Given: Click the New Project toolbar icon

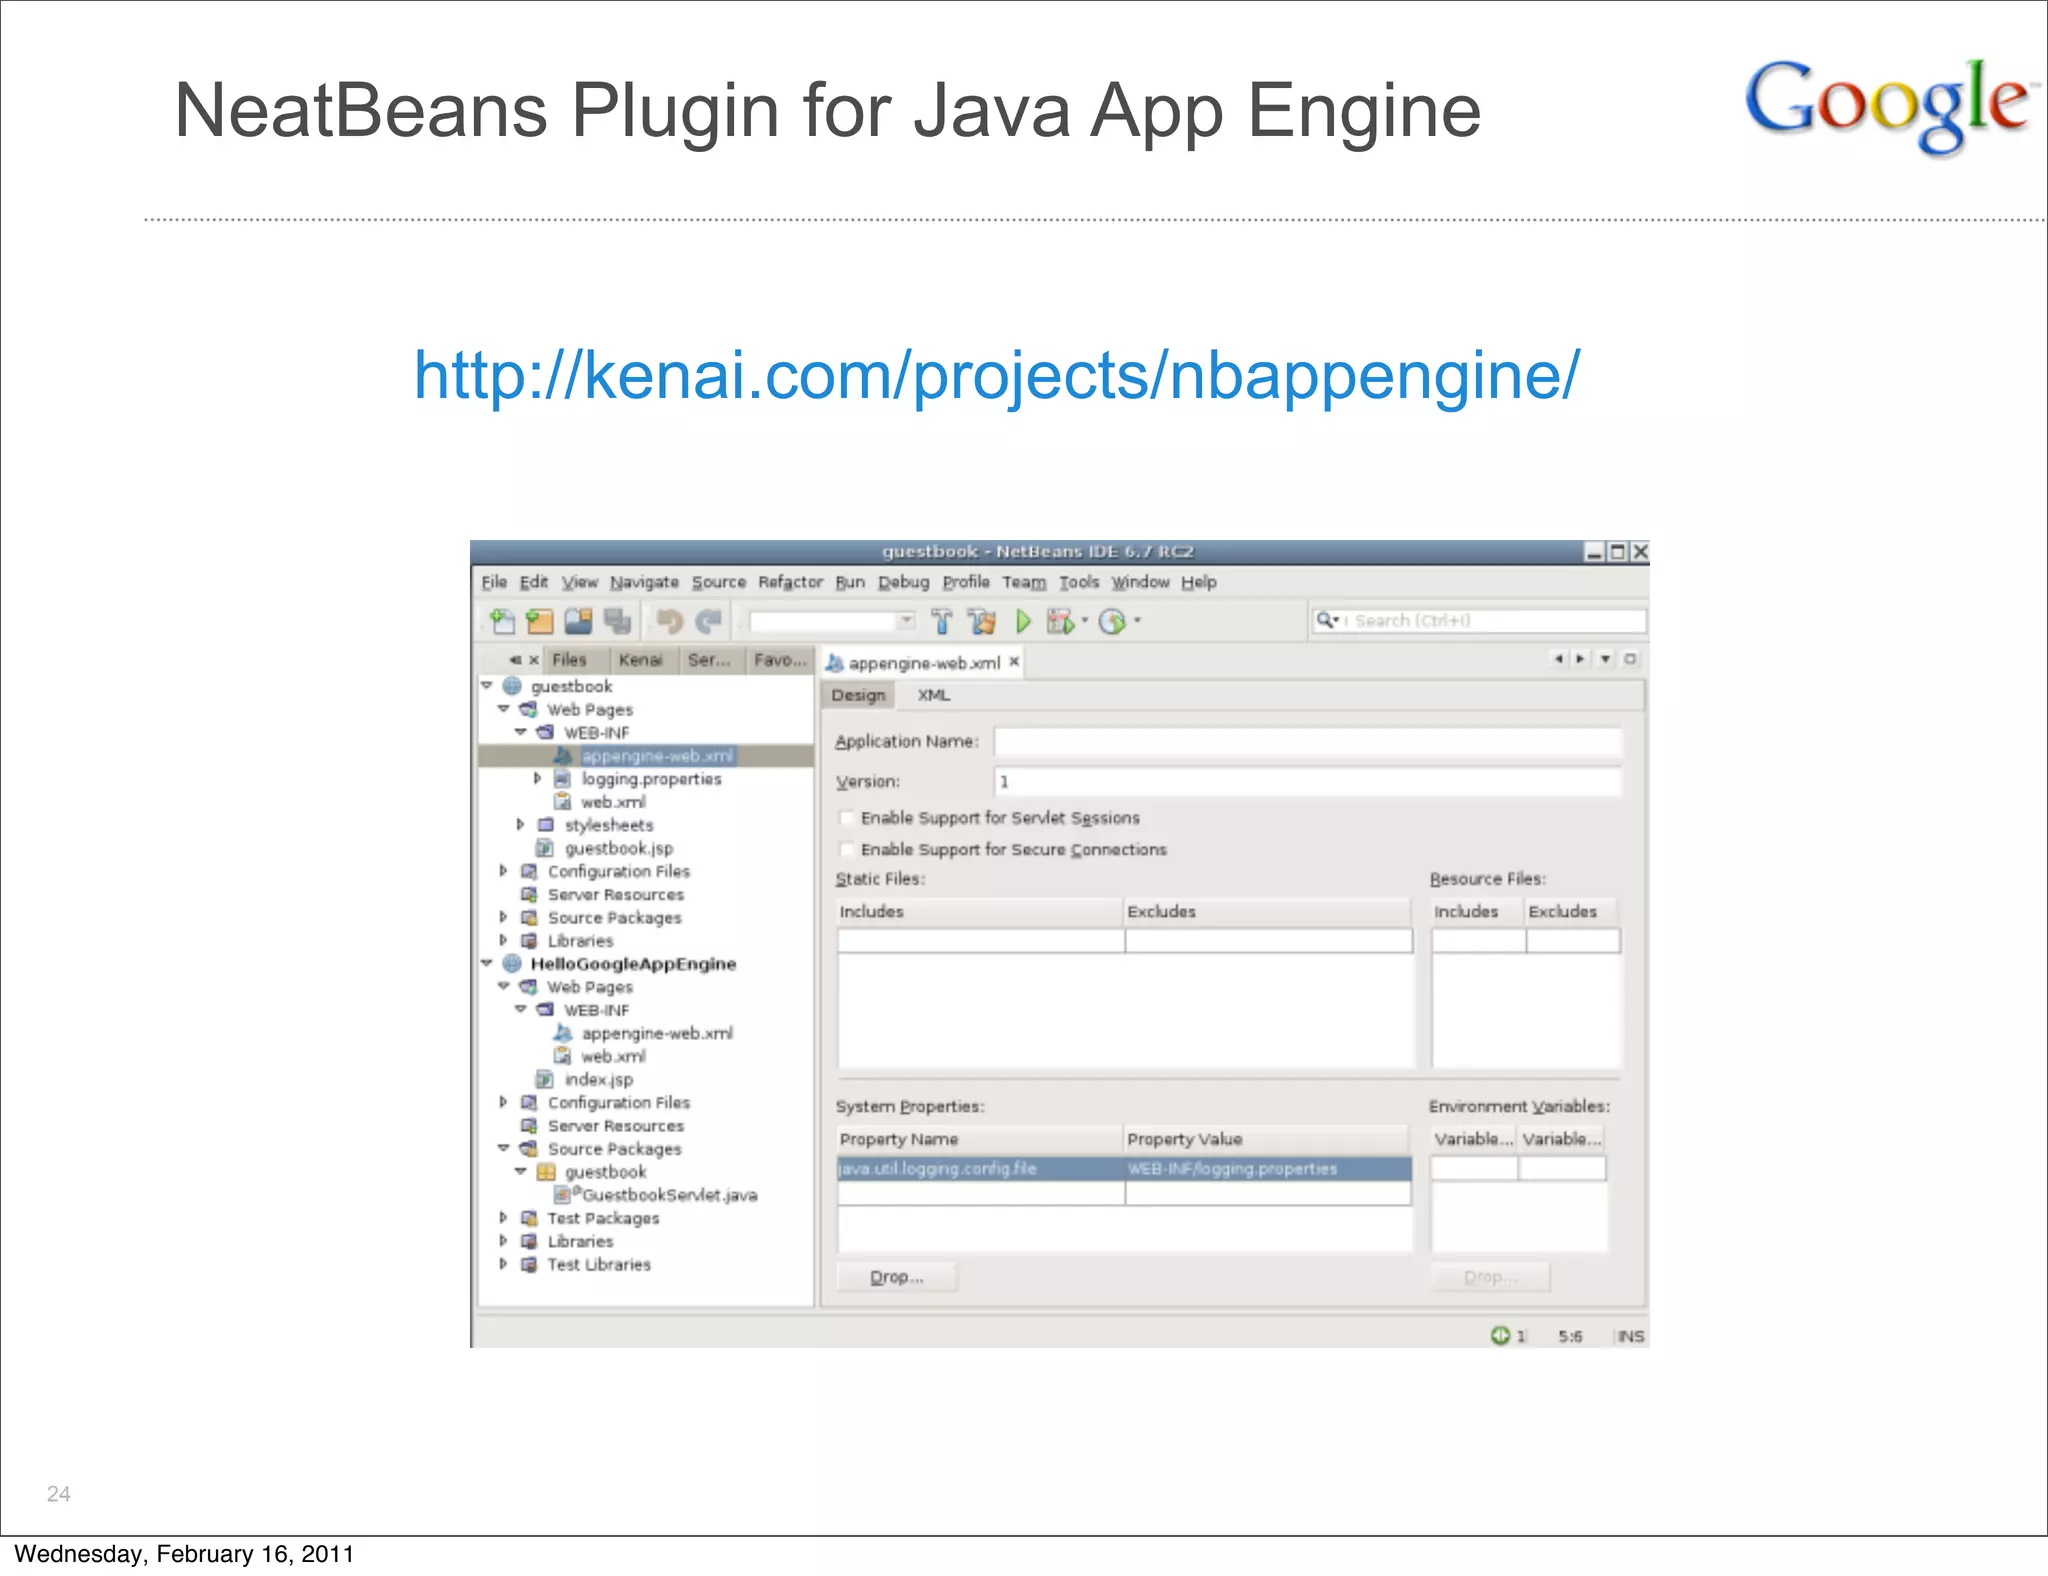Looking at the screenshot, I should coord(540,622).
